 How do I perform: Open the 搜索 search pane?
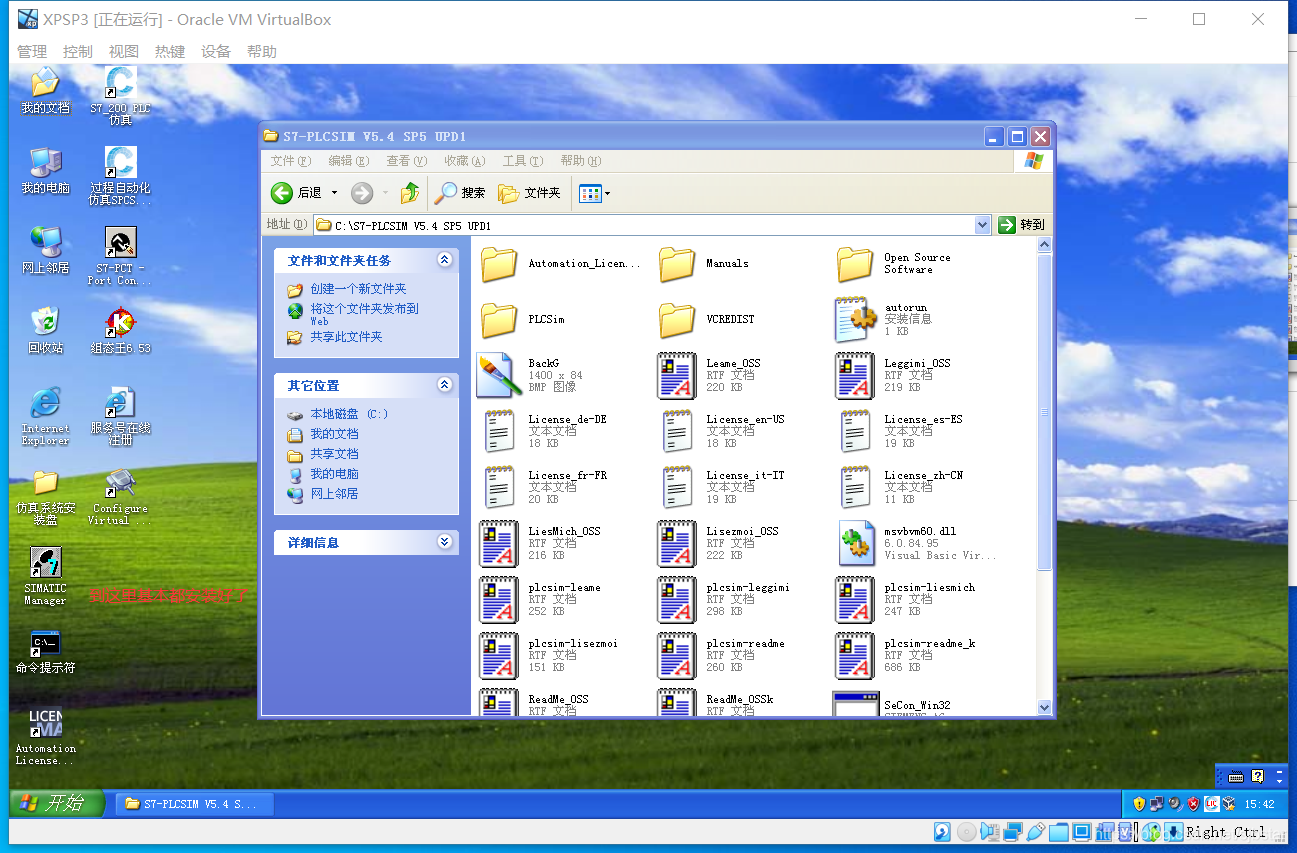pyautogui.click(x=460, y=193)
